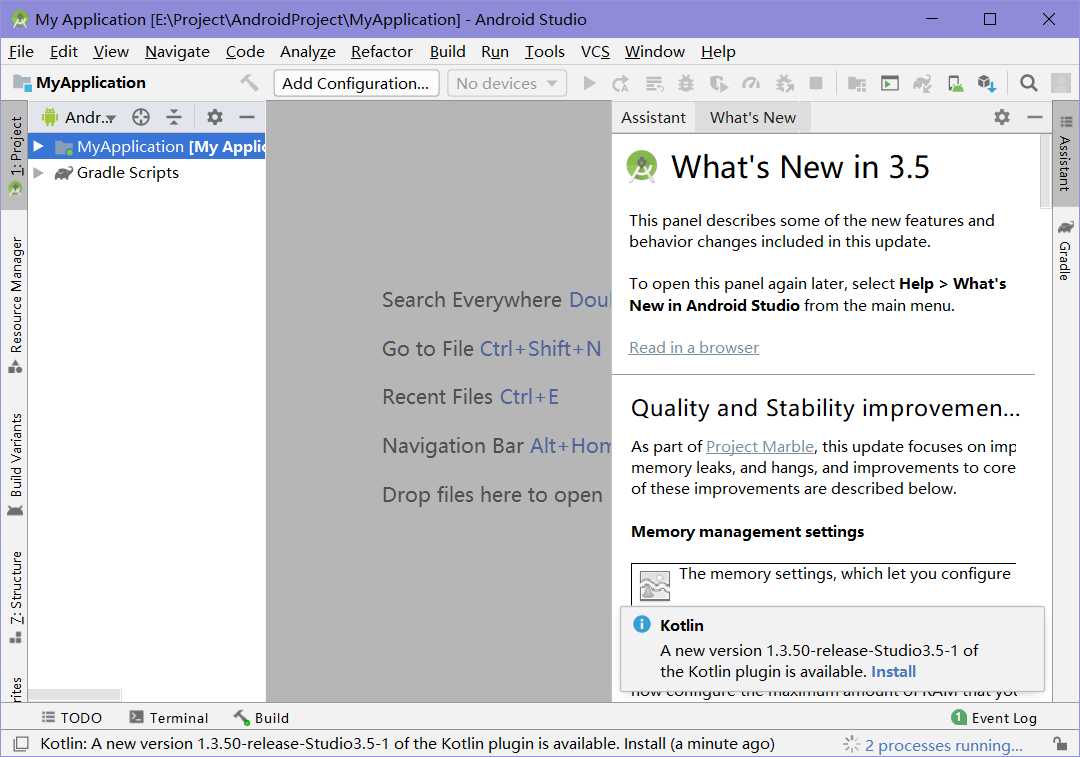Image resolution: width=1080 pixels, height=757 pixels.
Task: Click the MyApplication navigation bar breadcrumb
Action: point(80,83)
